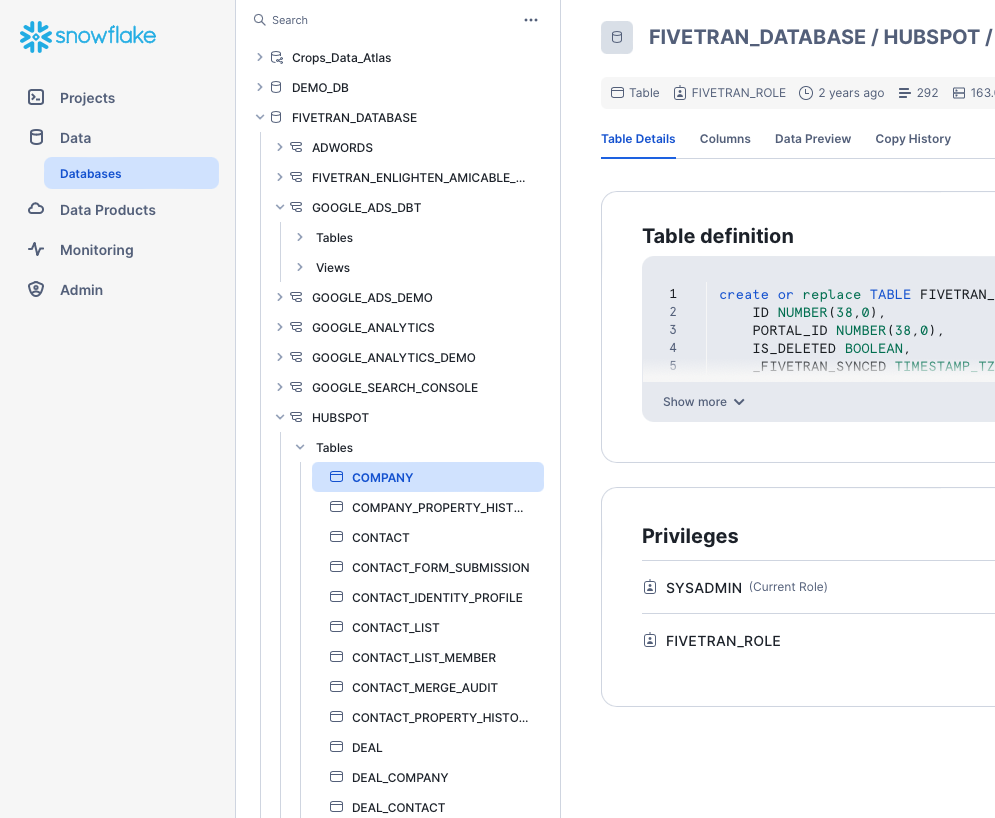The height and width of the screenshot is (818, 995).
Task: Click the FIVETRAN_ROLE role icon in Privileges
Action: [650, 640]
